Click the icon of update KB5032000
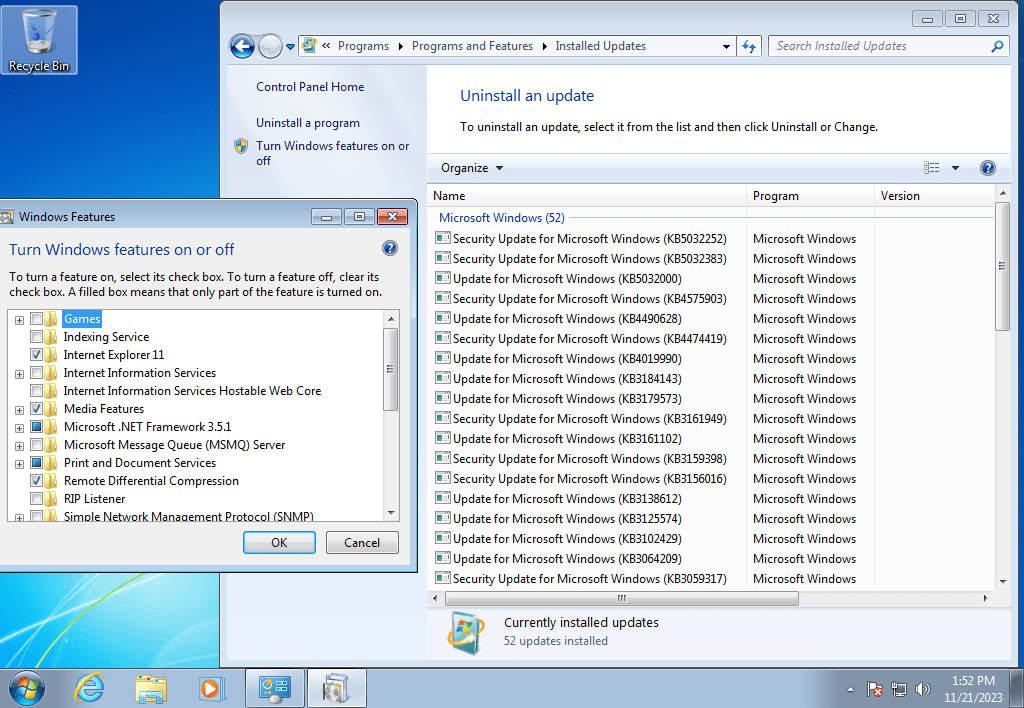Viewport: 1024px width, 708px height. pyautogui.click(x=443, y=278)
